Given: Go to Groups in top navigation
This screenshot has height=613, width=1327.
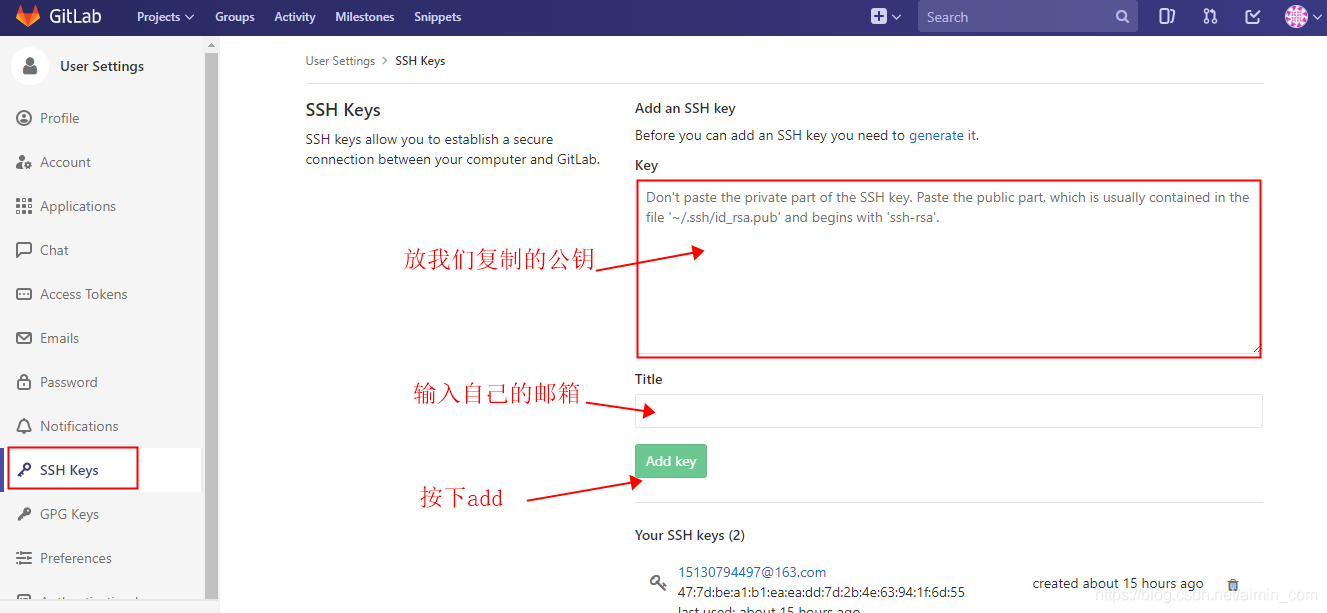Looking at the screenshot, I should tap(235, 17).
